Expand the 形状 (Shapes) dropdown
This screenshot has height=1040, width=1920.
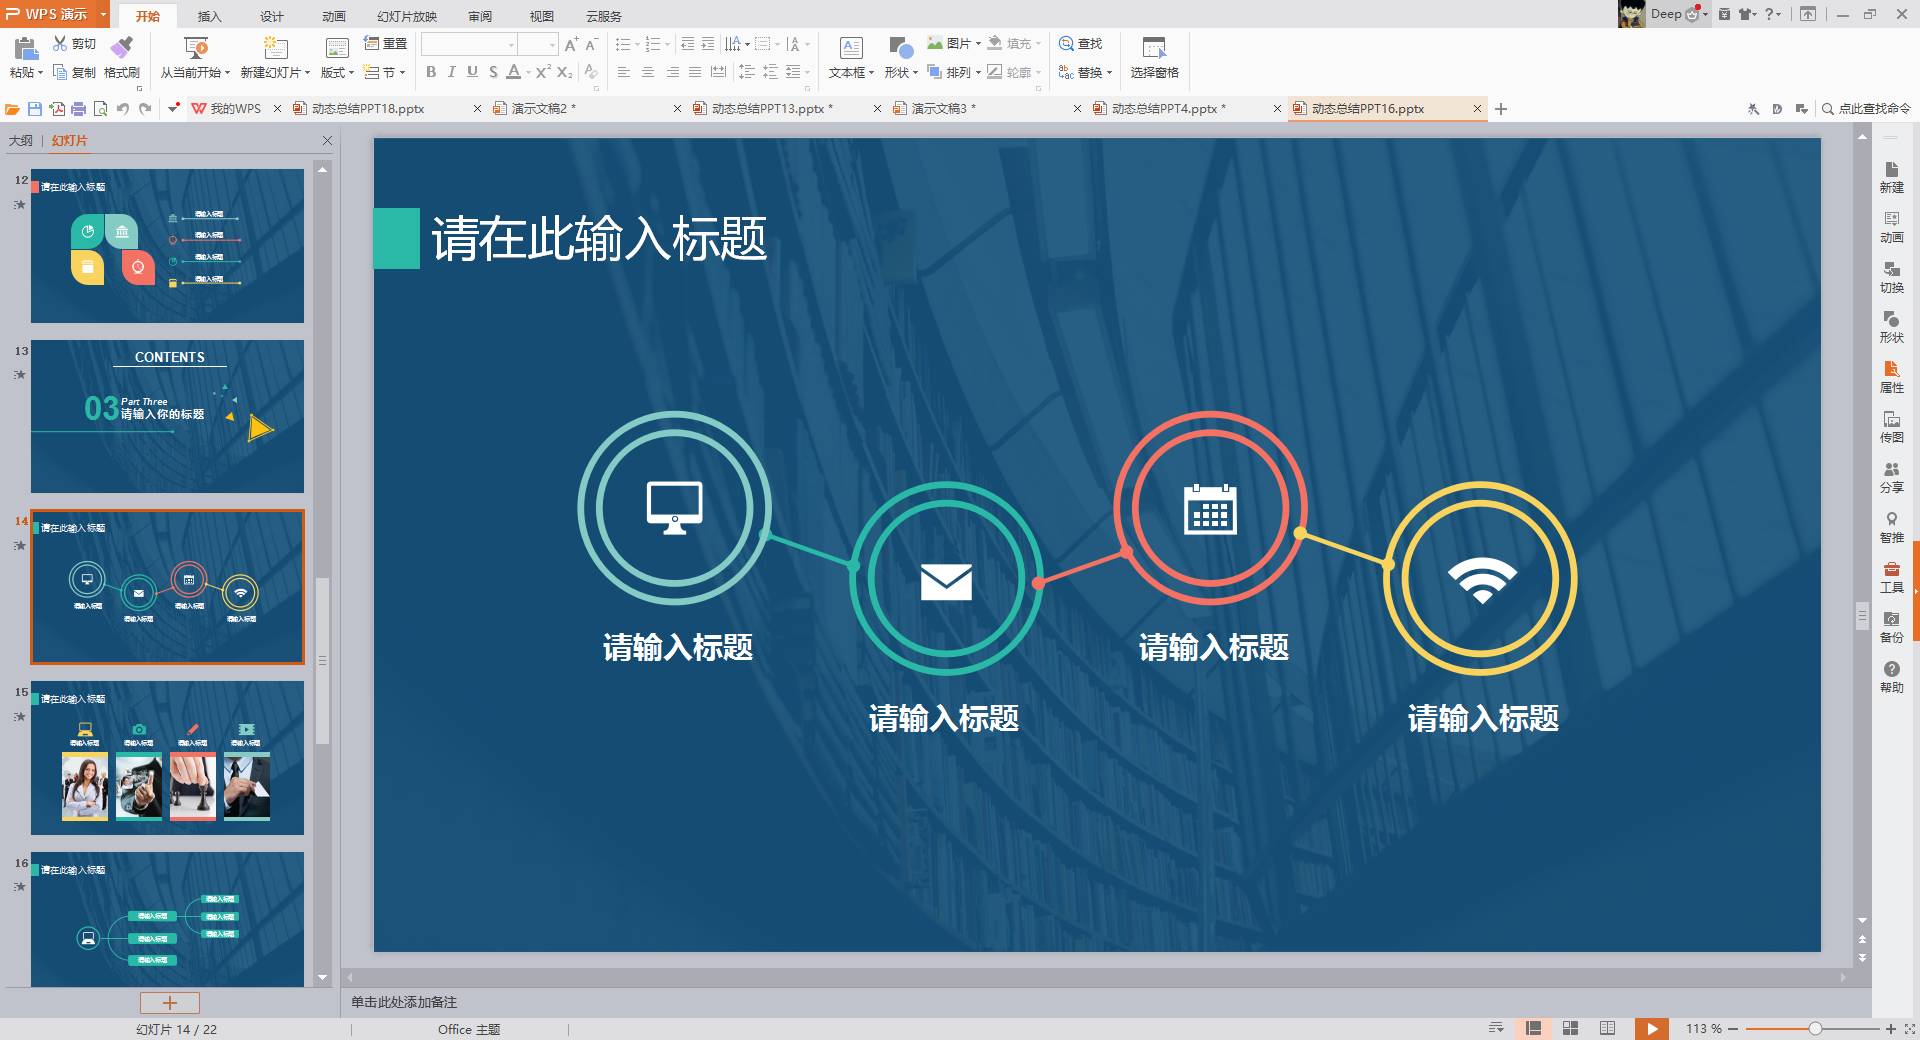900,72
